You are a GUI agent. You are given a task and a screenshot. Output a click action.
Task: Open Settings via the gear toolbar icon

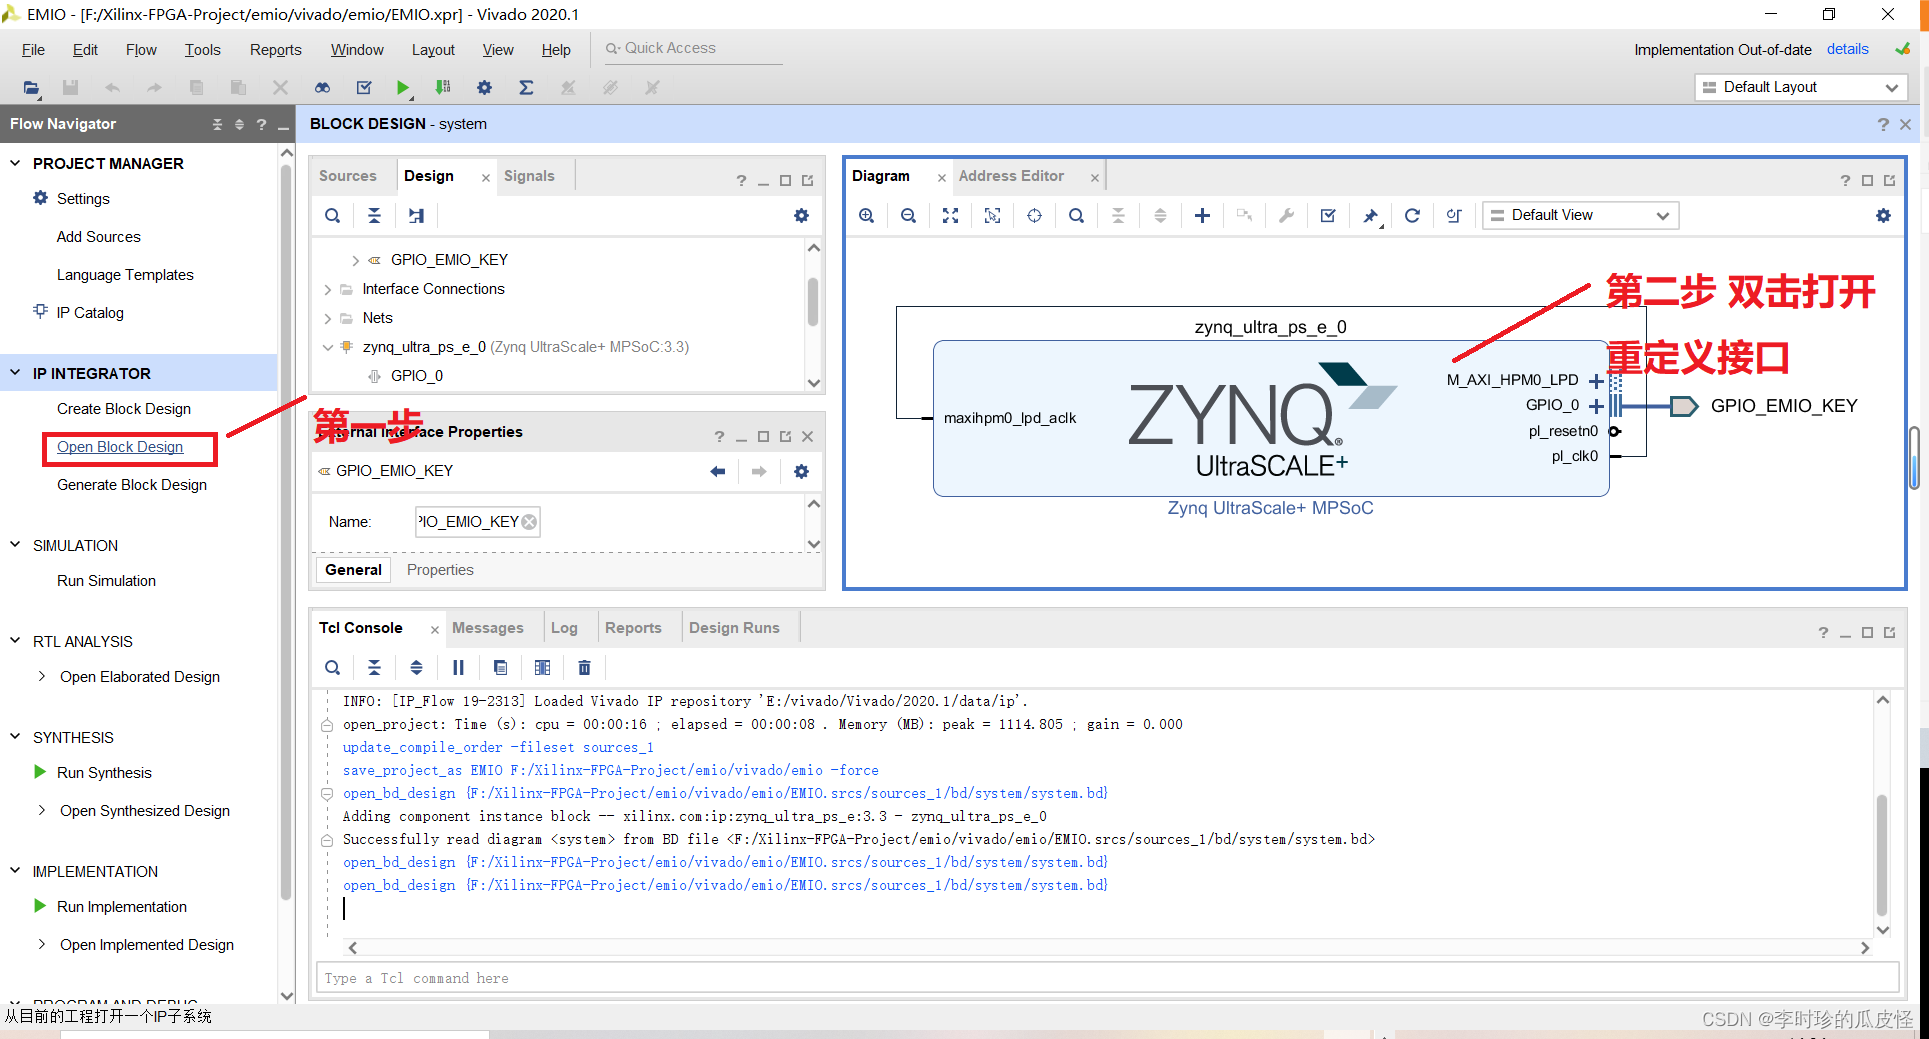[x=484, y=87]
